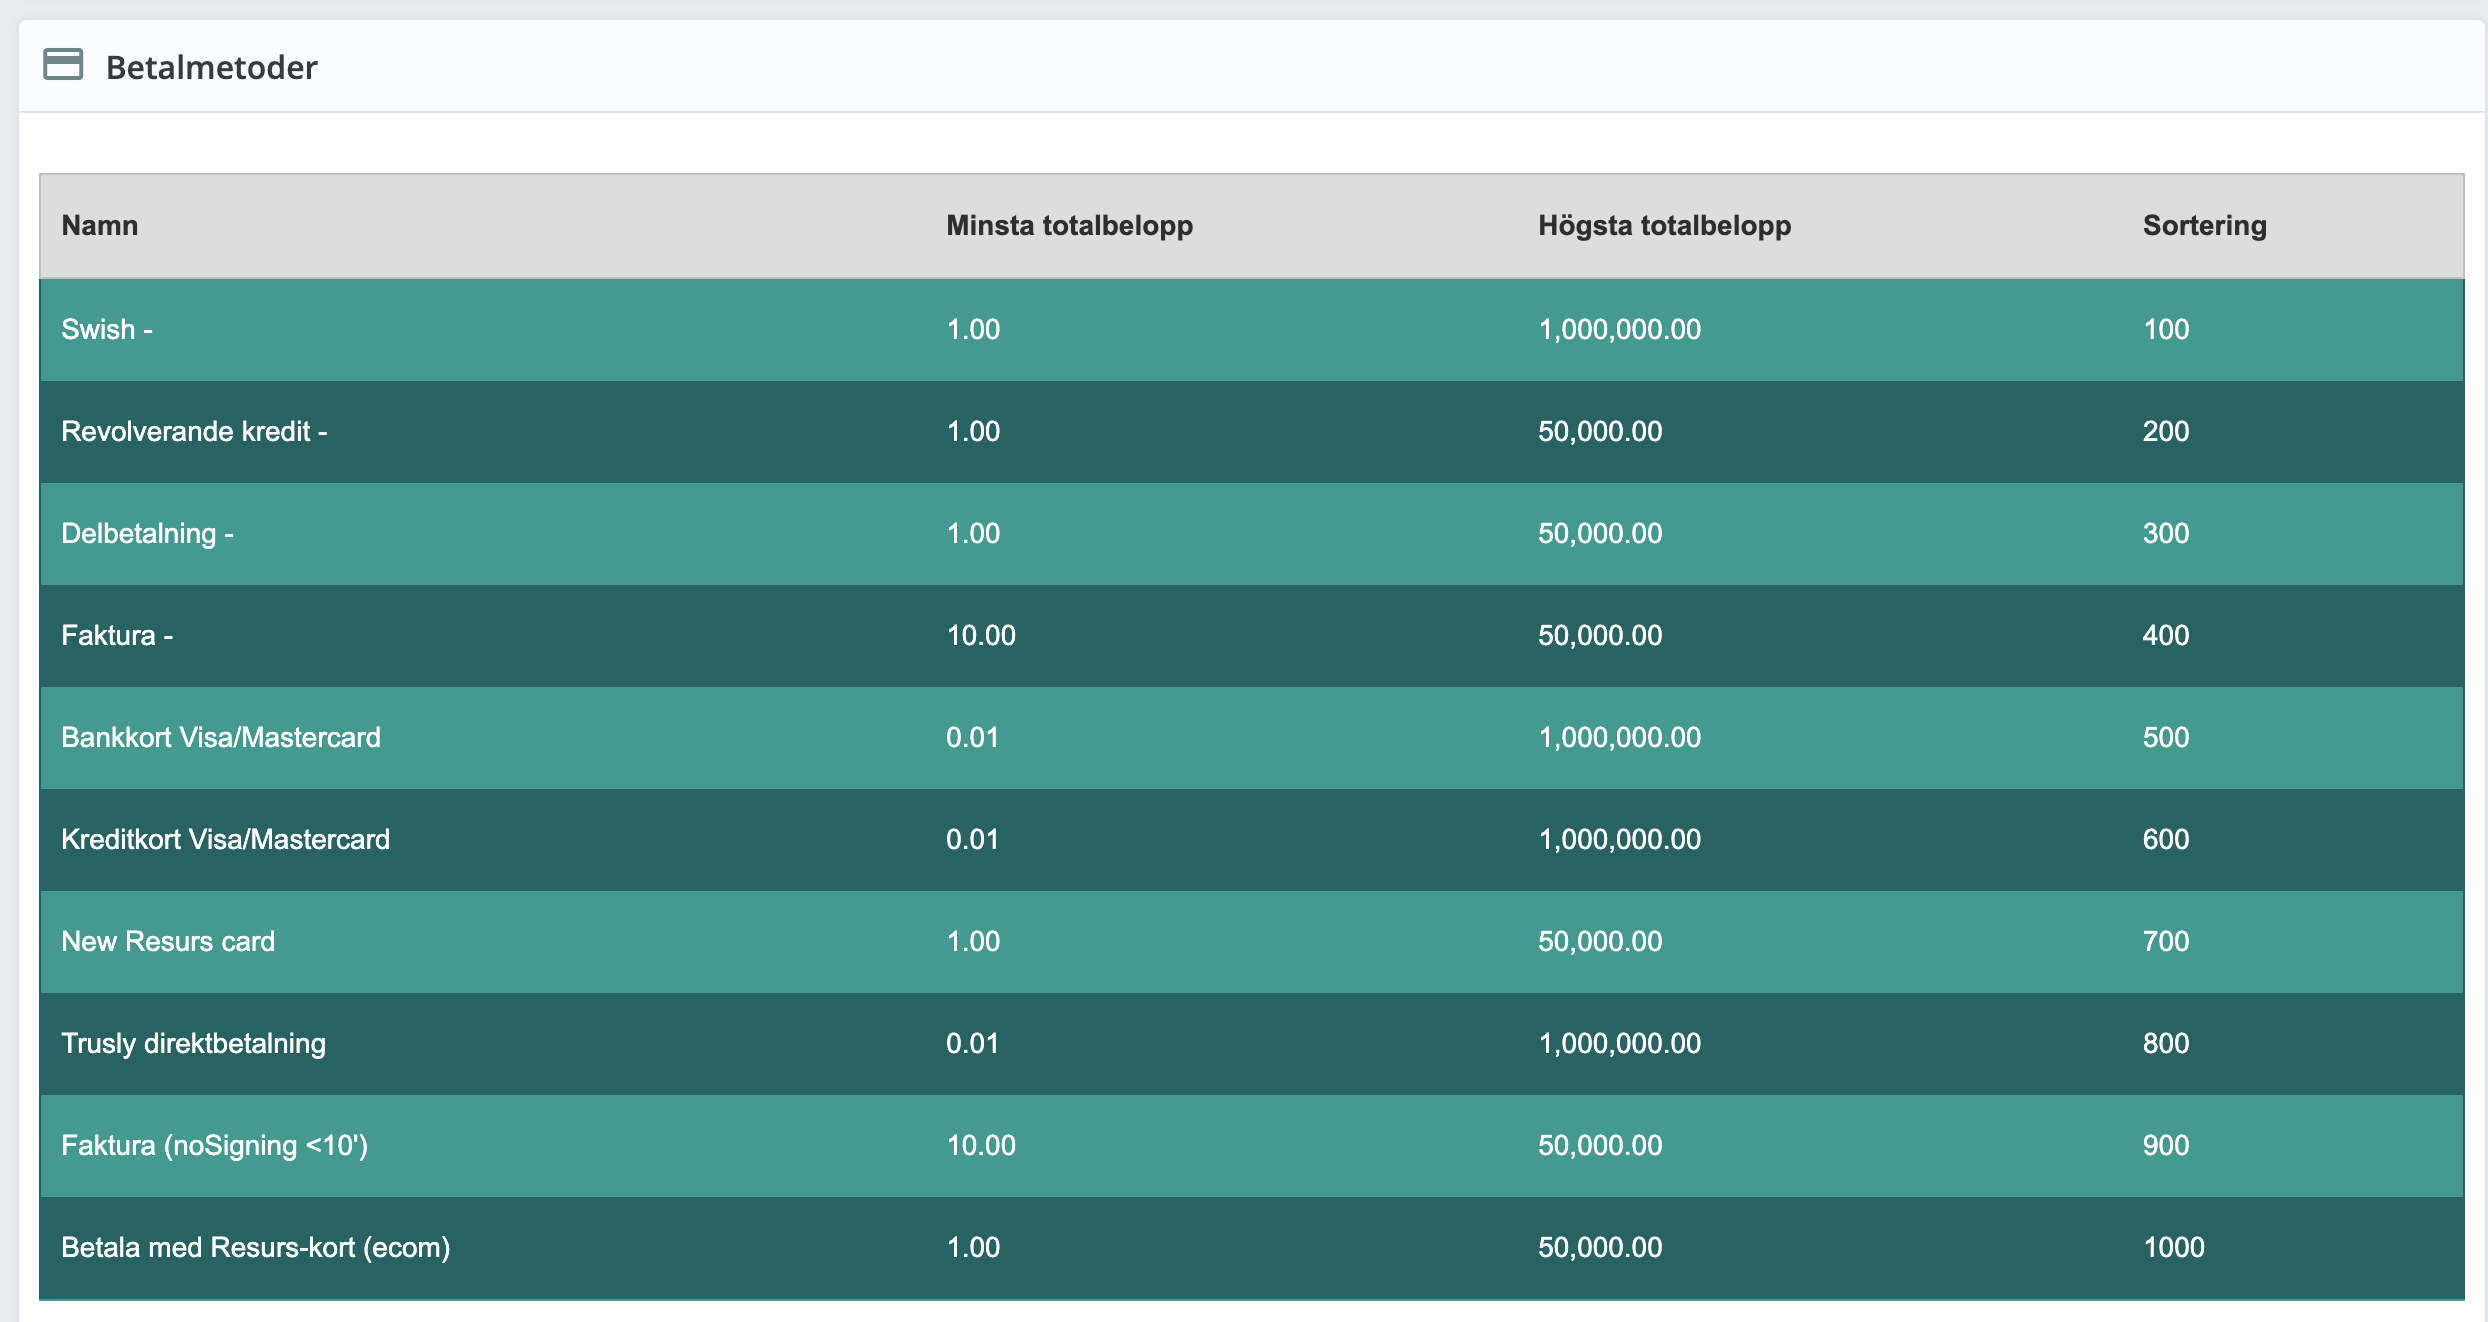Select the Delbetalning - name cell

coord(147,533)
